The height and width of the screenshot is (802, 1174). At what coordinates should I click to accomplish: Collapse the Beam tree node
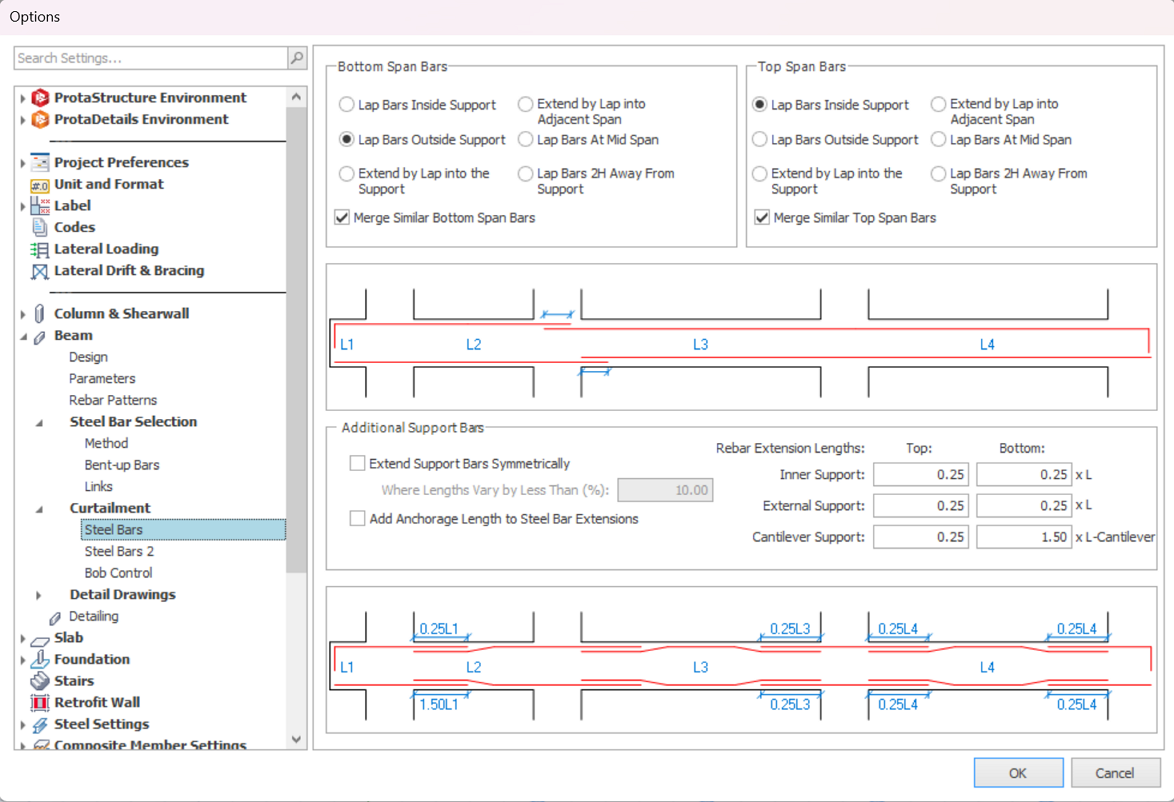23,337
